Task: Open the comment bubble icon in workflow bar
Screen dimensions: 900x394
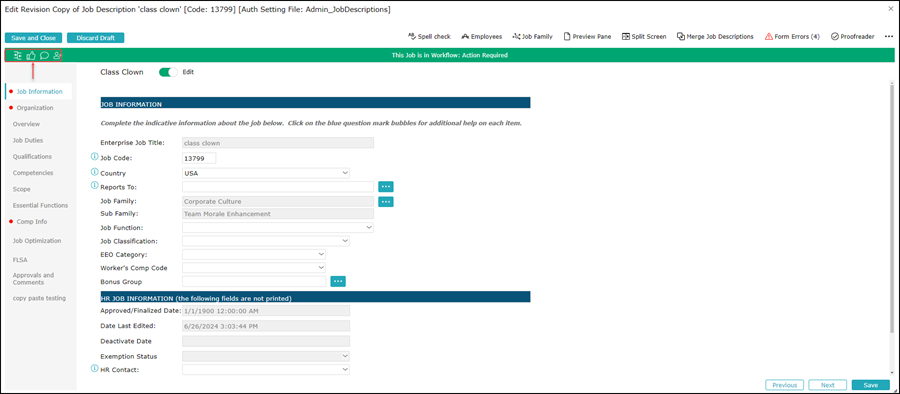Action: click(x=44, y=56)
